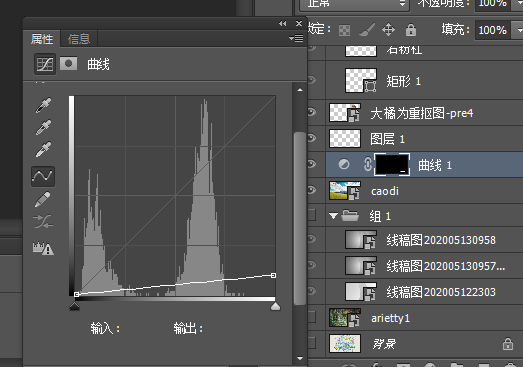Click the curves adjustment icon button
Viewport: 523px width, 367px height.
click(45, 64)
